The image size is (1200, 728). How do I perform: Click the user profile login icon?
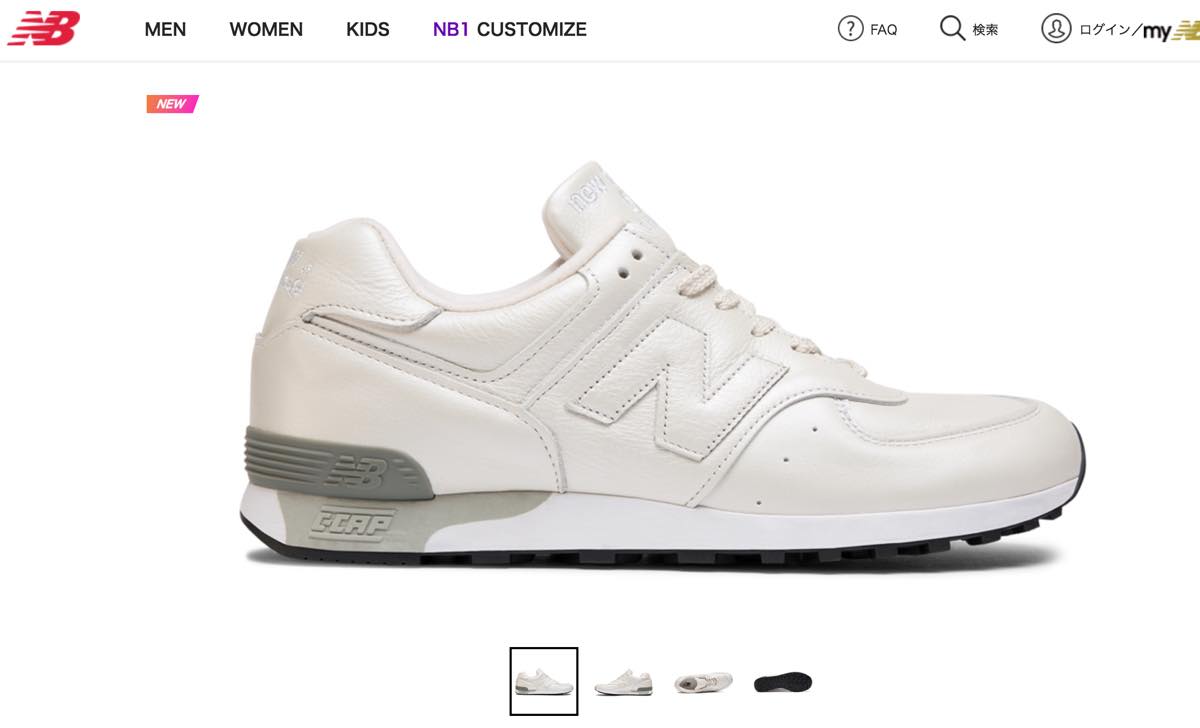[x=1056, y=29]
